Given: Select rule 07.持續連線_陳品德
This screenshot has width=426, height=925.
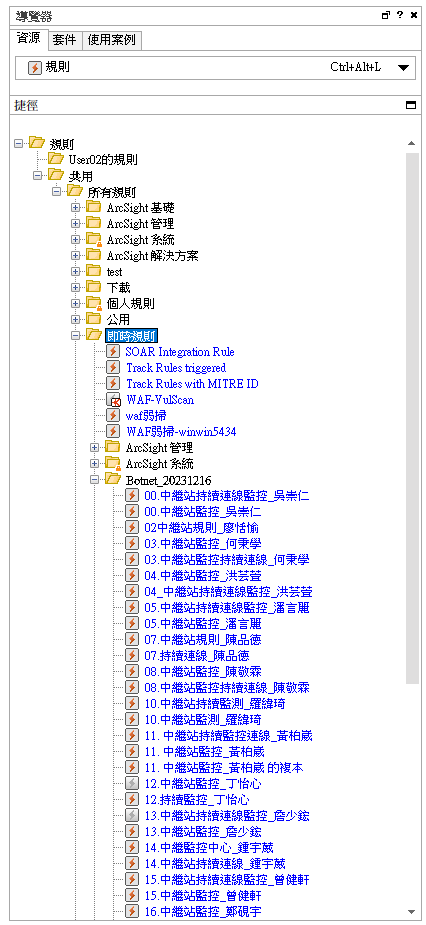Looking at the screenshot, I should 195,655.
